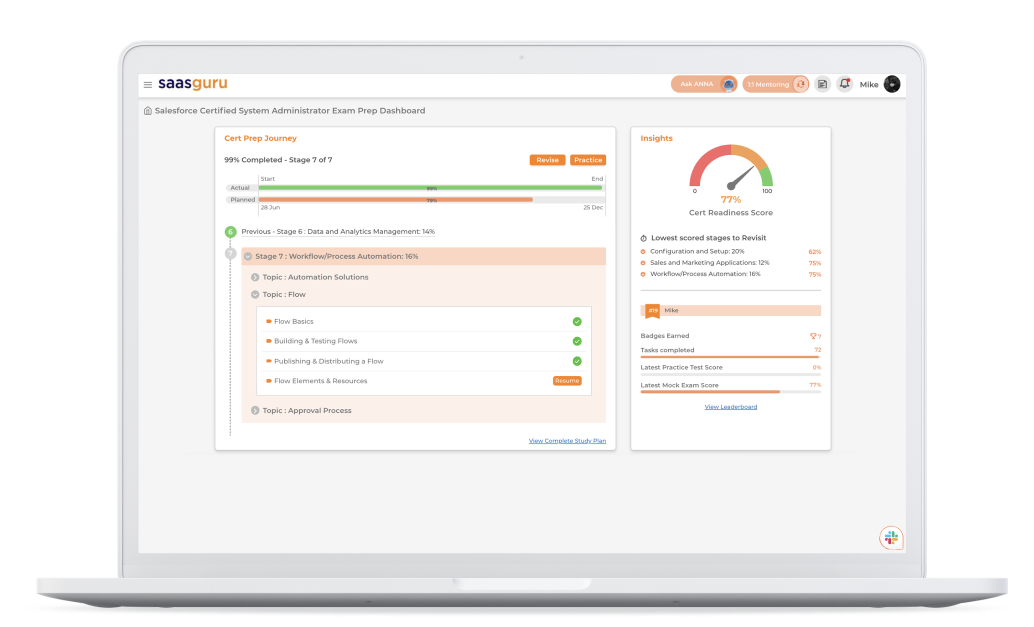Open Workflow/Process Automation: 16% in Insights
Screen dimensions: 1034x627
705,274
